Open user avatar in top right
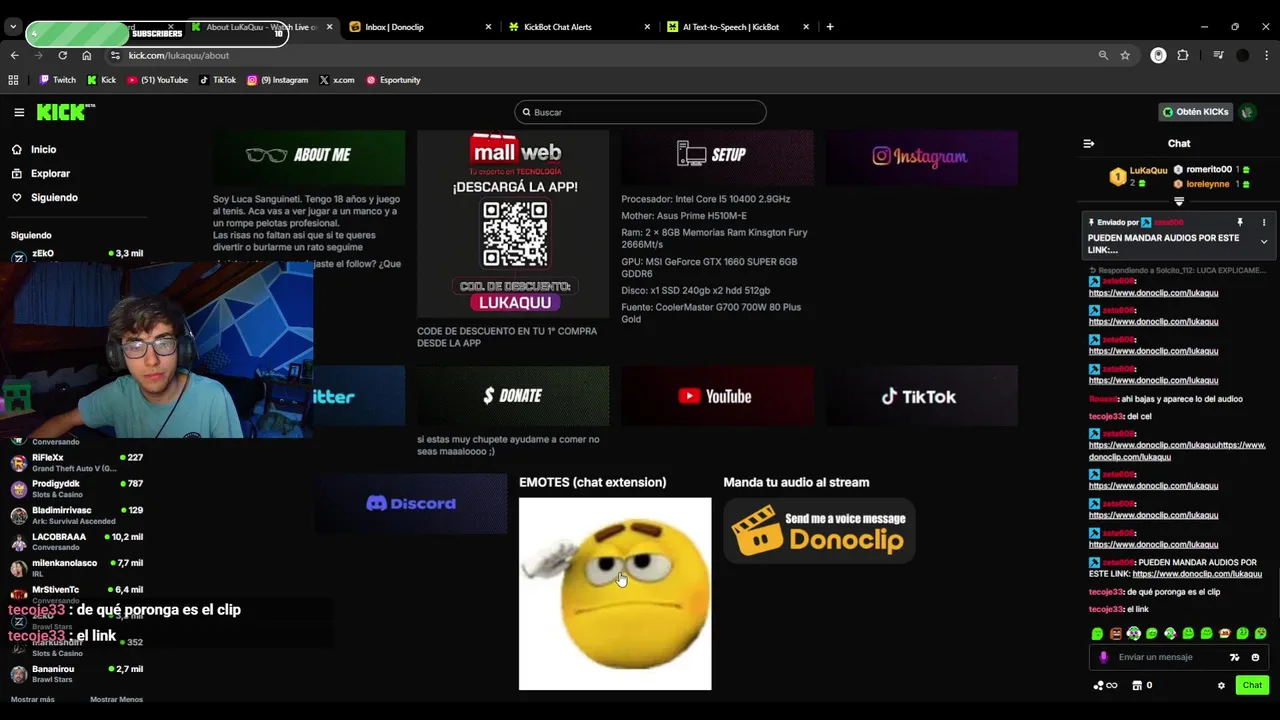1280x720 pixels. pos(1248,112)
